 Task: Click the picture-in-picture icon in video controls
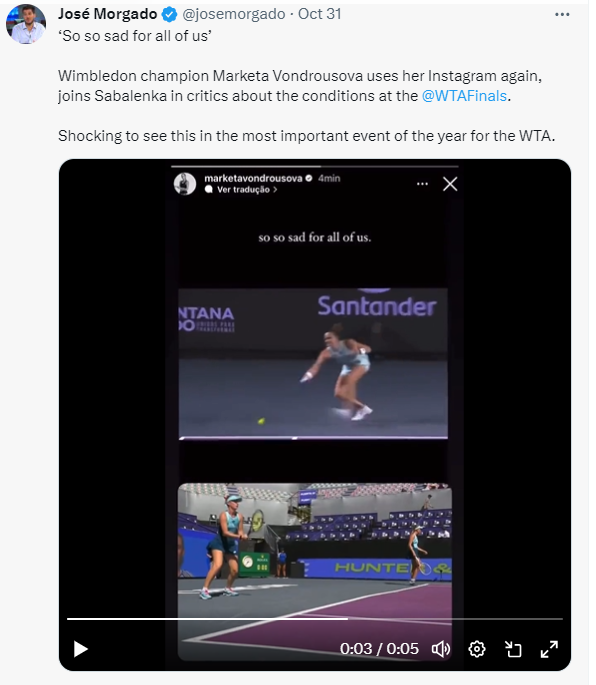(x=513, y=649)
